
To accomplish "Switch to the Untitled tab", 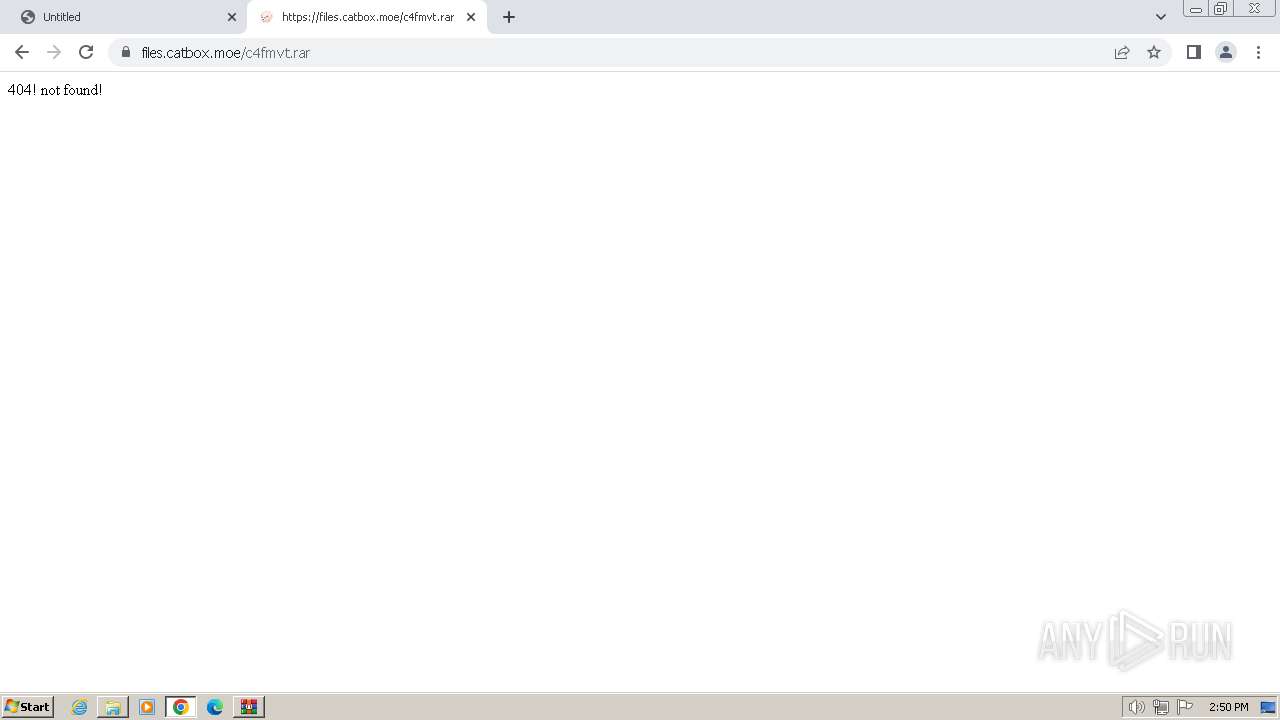I will coord(125,17).
